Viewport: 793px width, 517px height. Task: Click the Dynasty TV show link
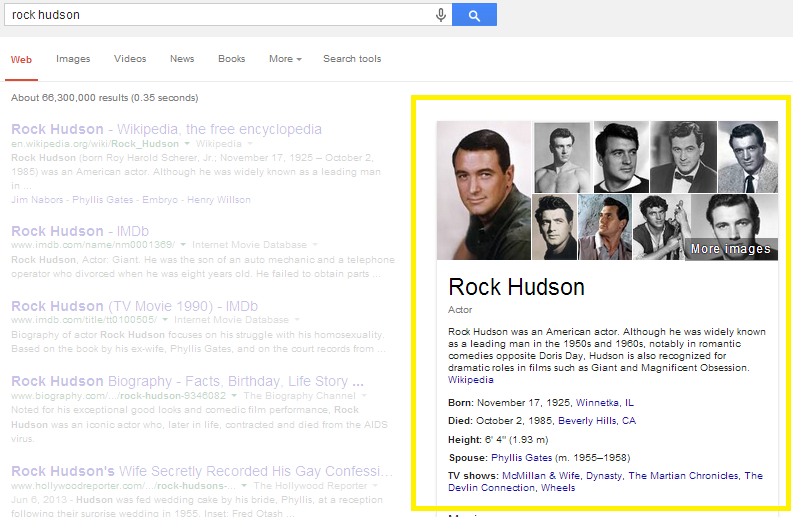click(x=604, y=476)
